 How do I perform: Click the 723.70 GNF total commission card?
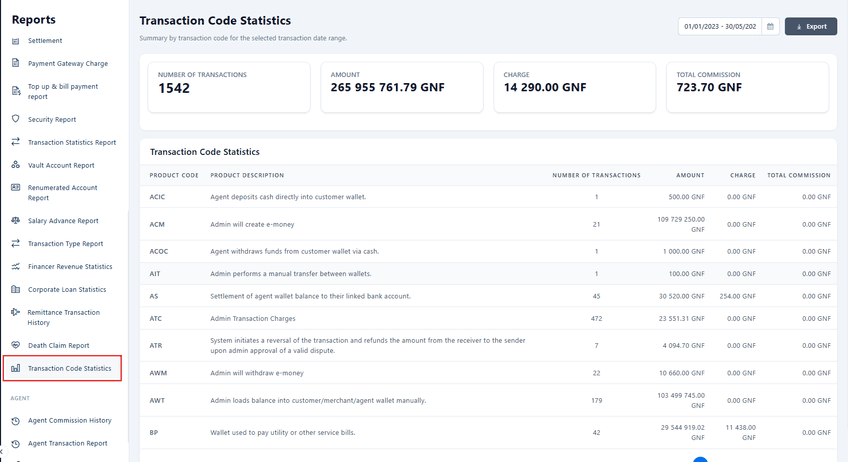click(x=747, y=87)
